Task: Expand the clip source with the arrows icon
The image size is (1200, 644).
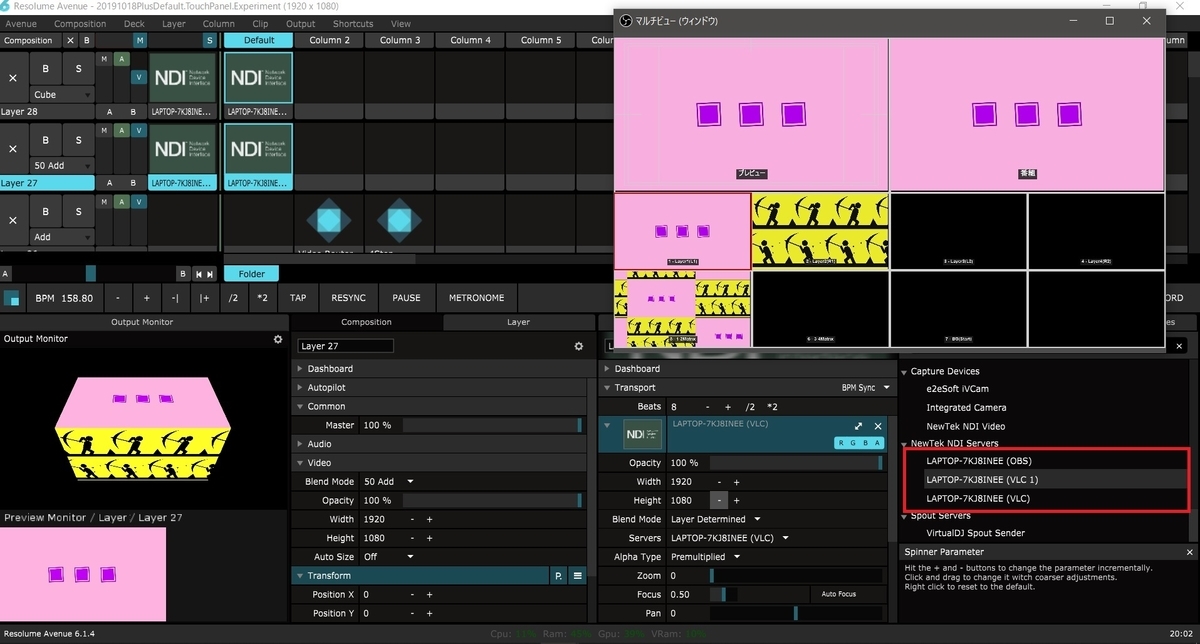Action: click(858, 426)
